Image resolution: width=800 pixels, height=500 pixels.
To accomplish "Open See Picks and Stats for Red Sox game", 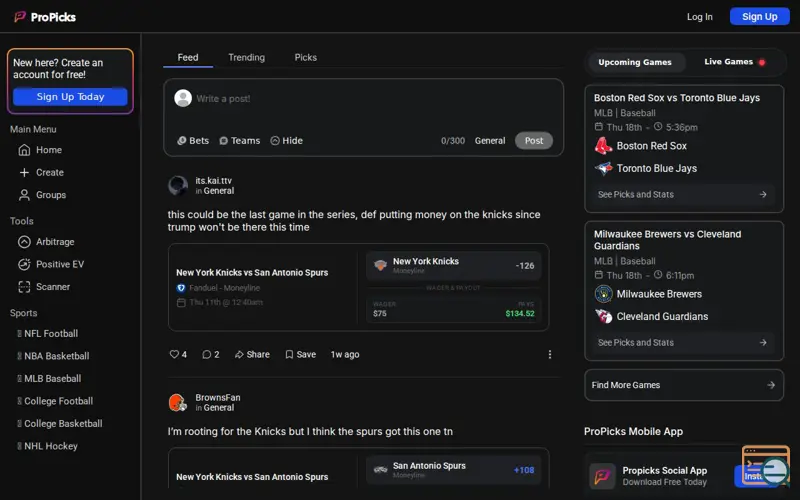I will click(x=683, y=194).
